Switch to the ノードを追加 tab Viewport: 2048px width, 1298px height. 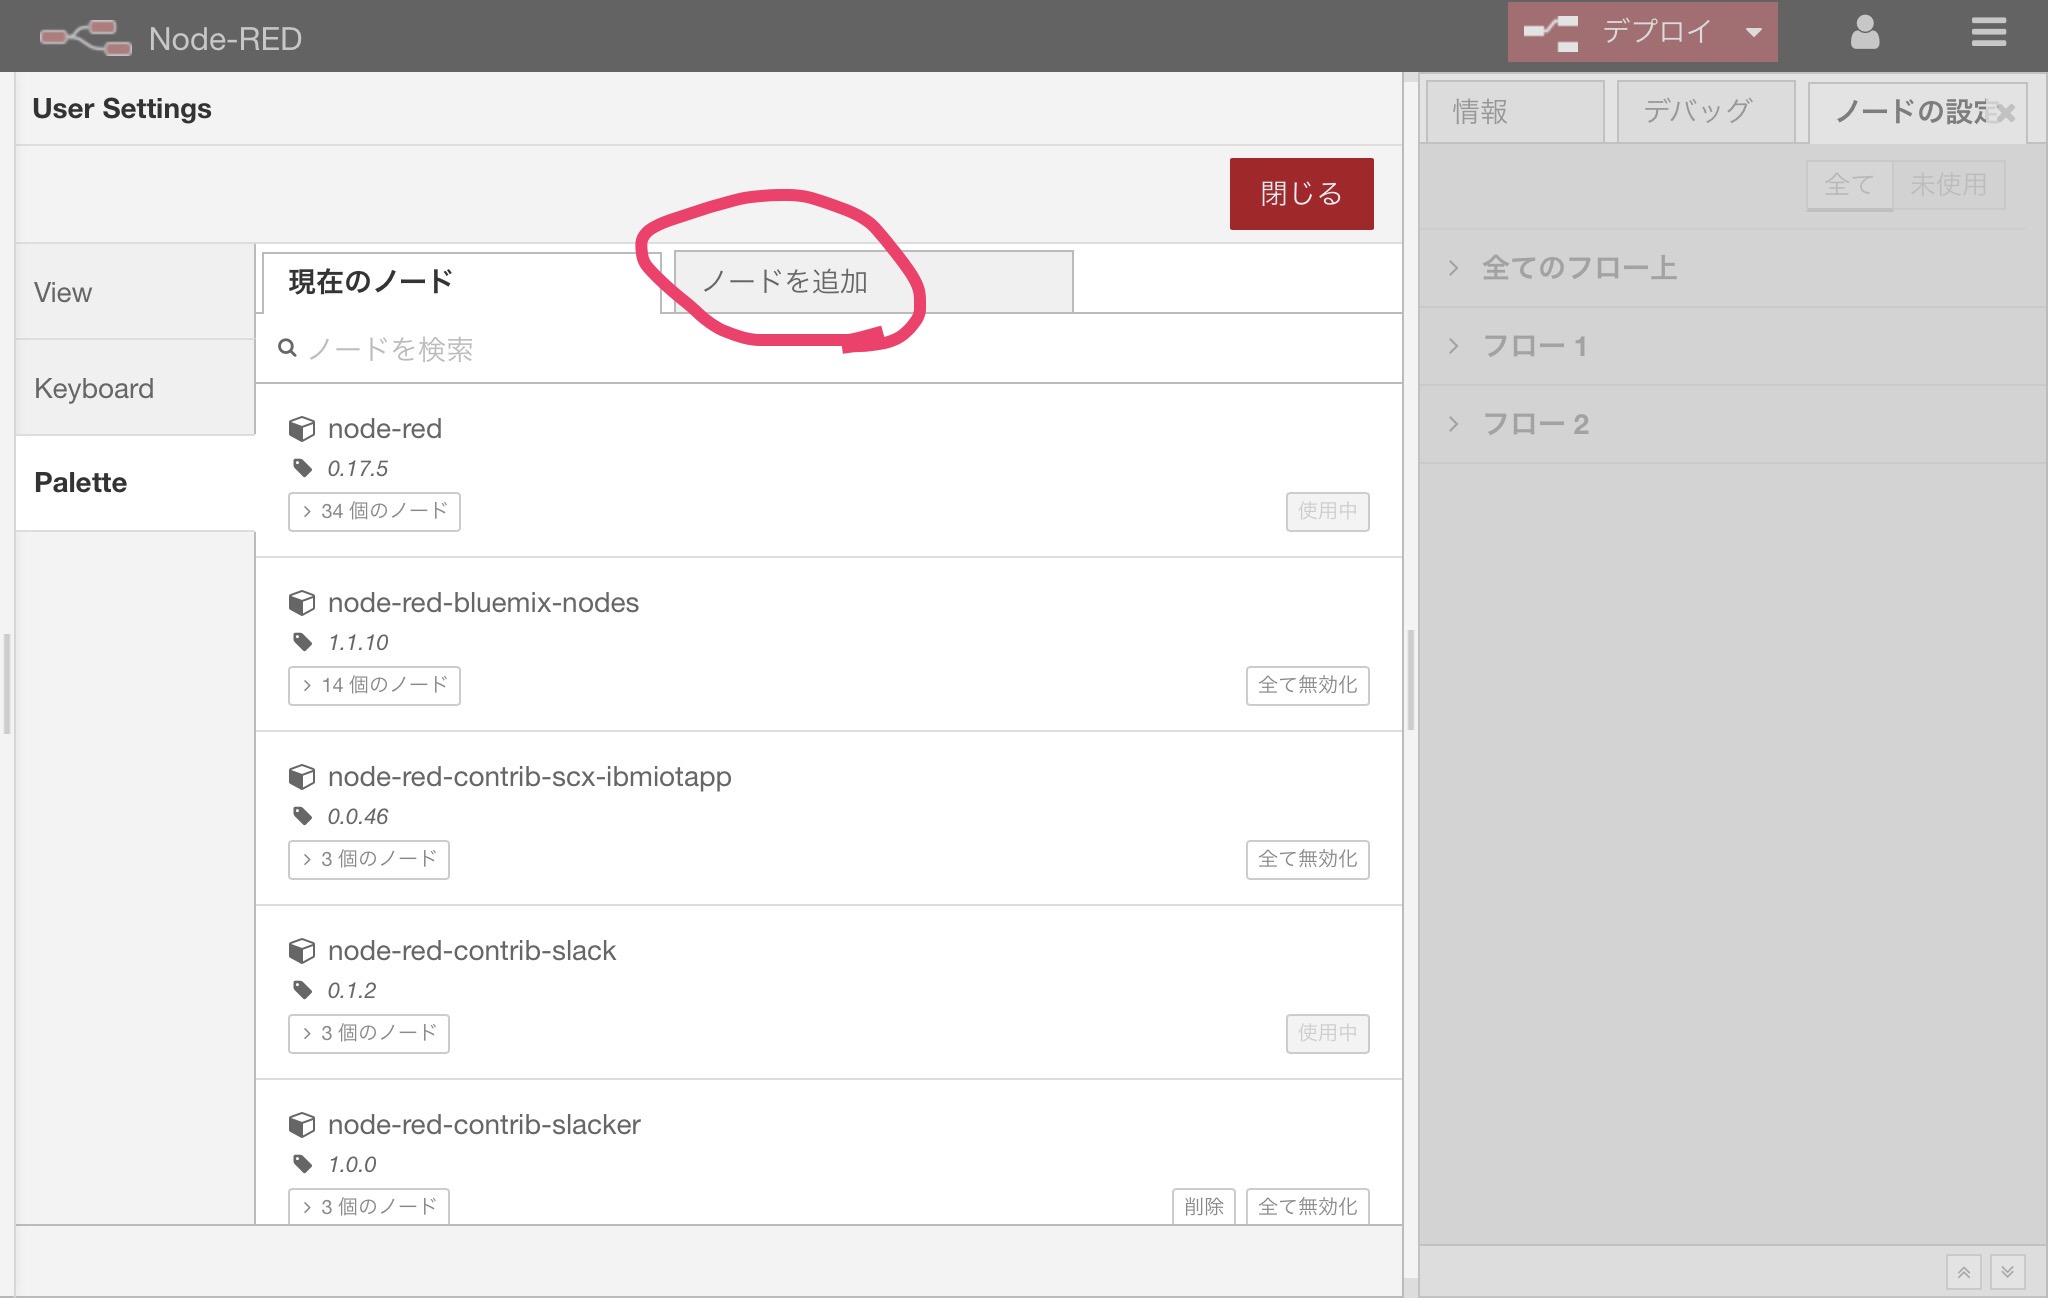coord(788,281)
